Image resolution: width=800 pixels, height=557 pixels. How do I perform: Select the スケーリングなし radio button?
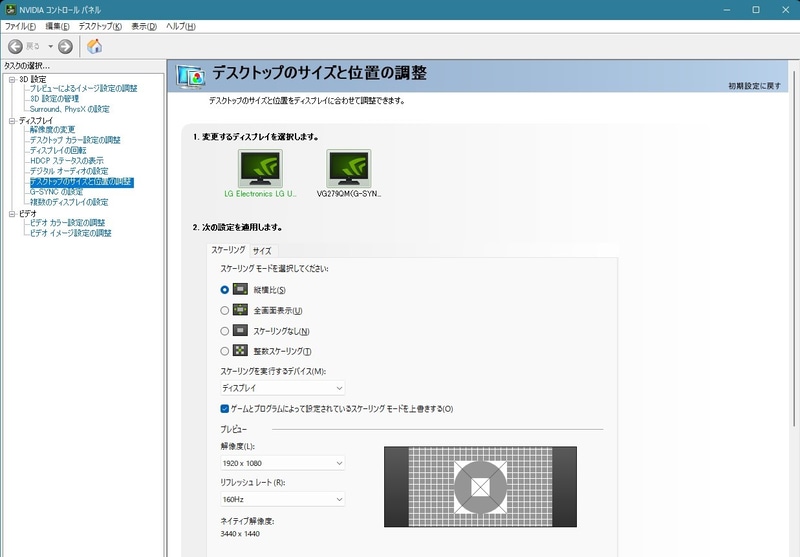coord(224,331)
